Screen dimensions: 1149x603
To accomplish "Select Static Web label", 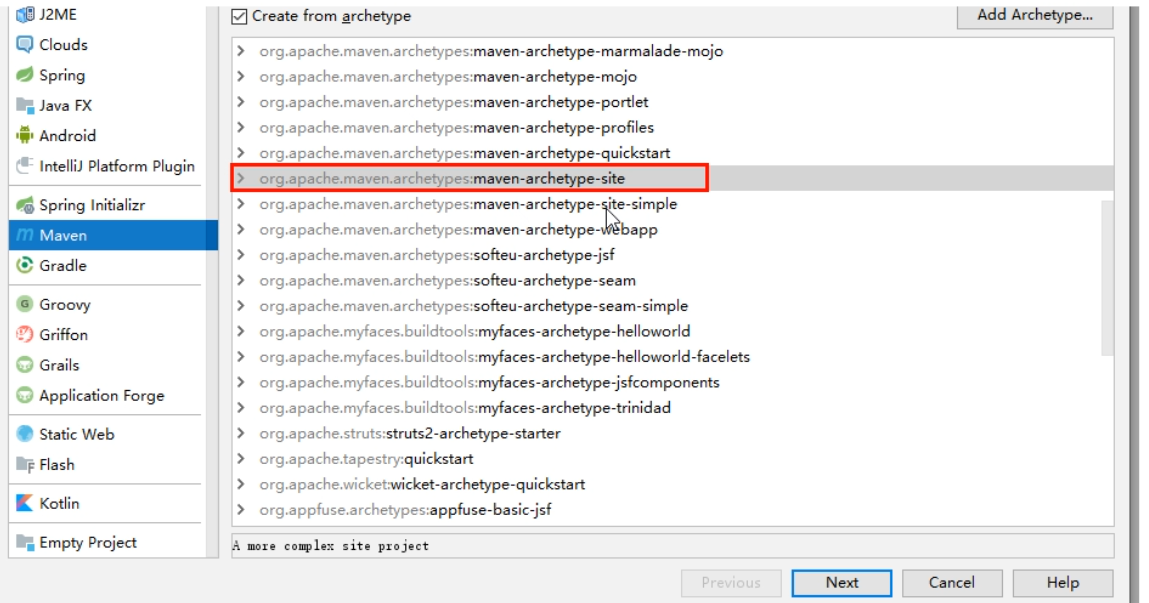I will click(77, 434).
